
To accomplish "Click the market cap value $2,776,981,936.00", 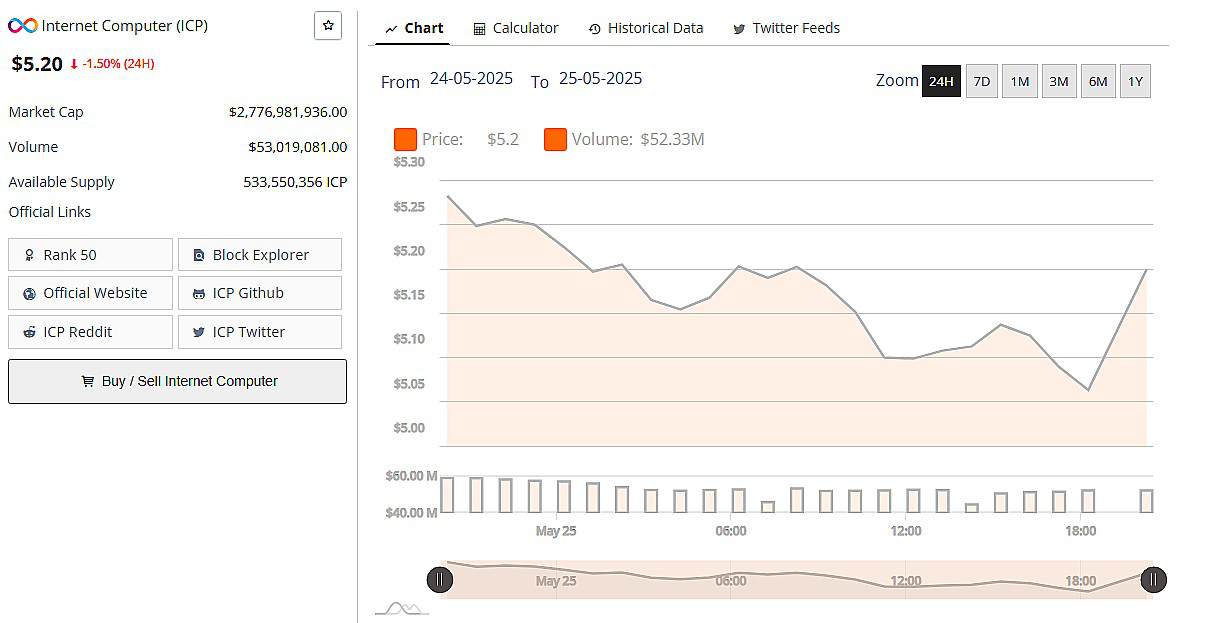I will point(288,112).
